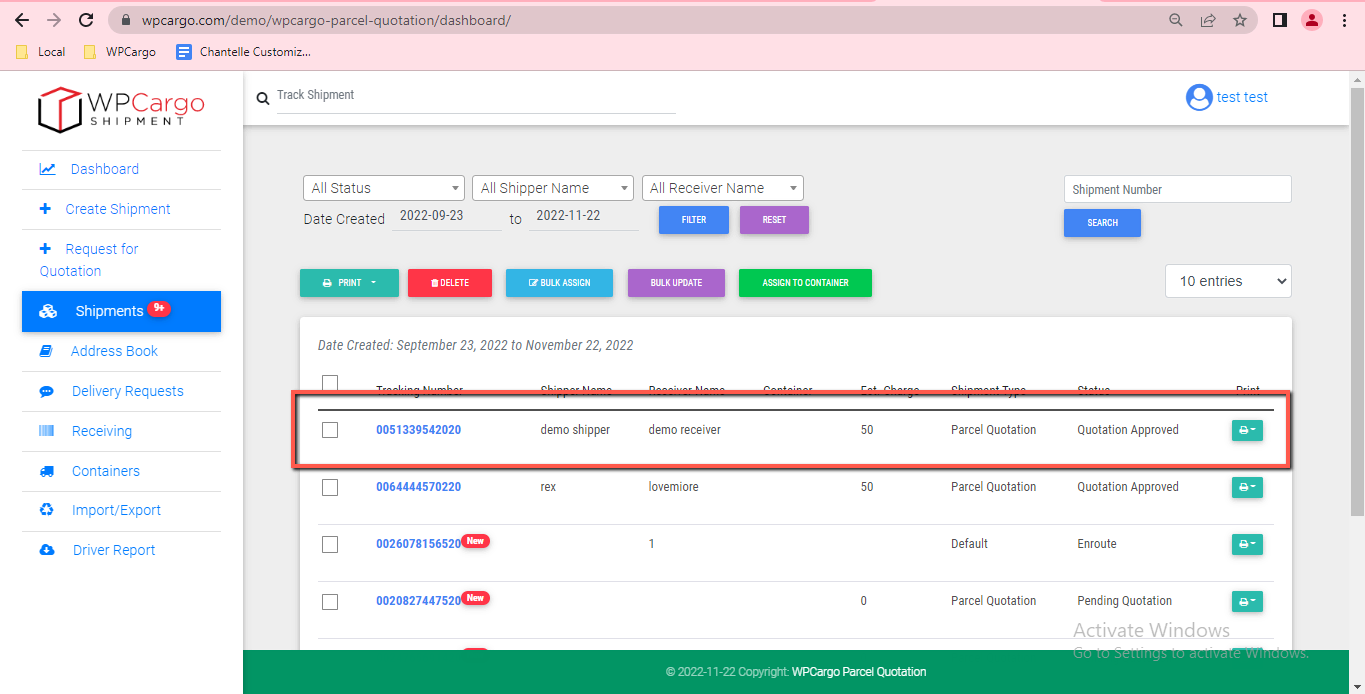Open the Chantelle Customiz... bookmark
The height and width of the screenshot is (694, 1365).
click(243, 52)
